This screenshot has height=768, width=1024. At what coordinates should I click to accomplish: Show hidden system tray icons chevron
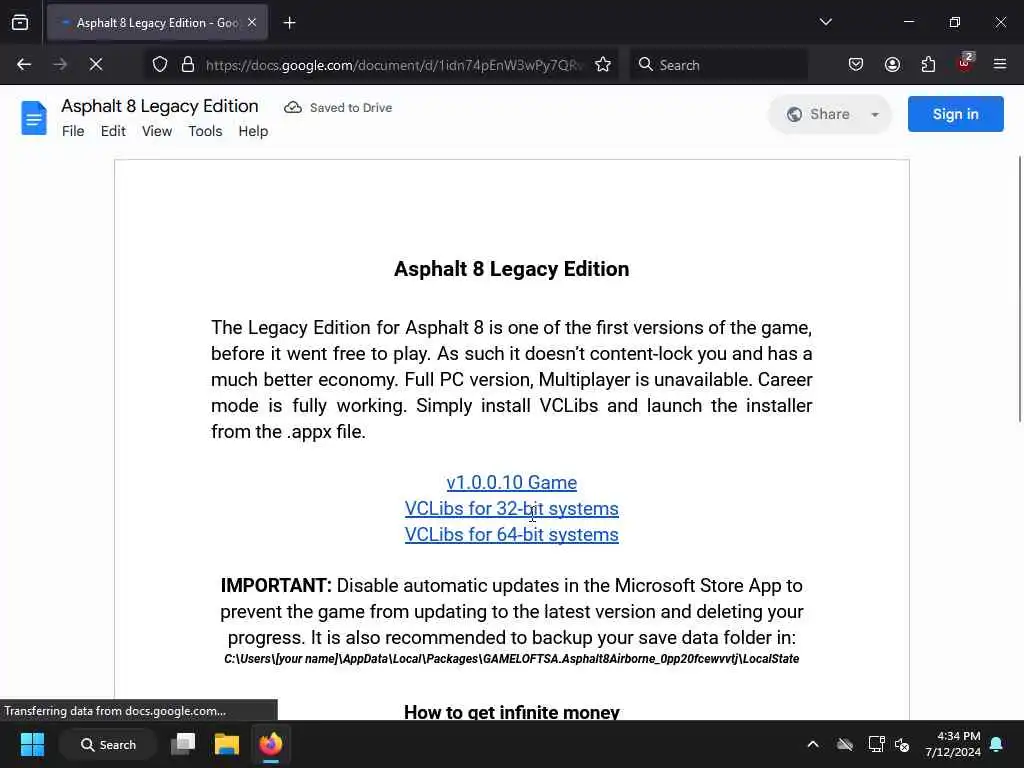[813, 744]
